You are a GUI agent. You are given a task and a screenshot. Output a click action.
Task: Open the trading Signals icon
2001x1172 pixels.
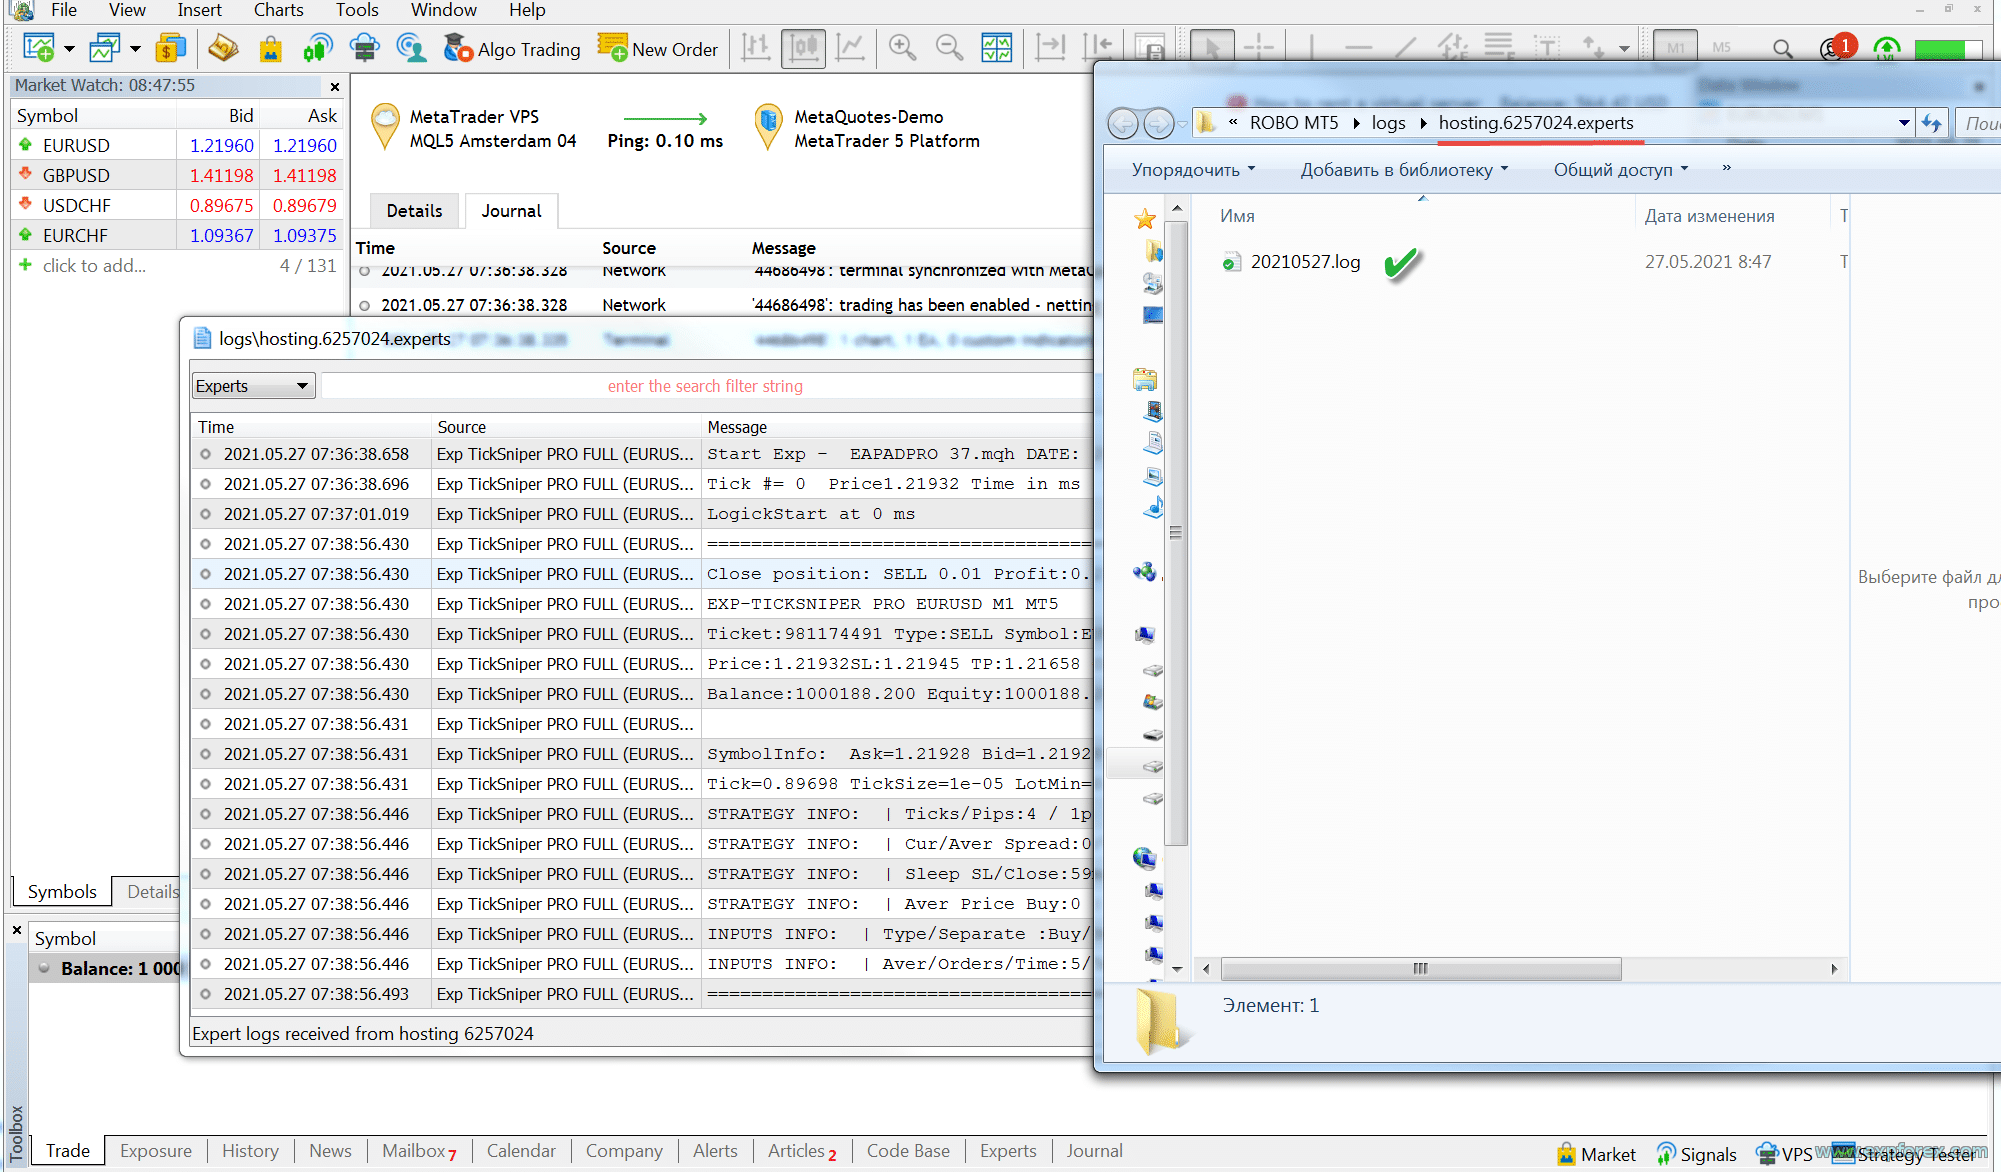[318, 48]
